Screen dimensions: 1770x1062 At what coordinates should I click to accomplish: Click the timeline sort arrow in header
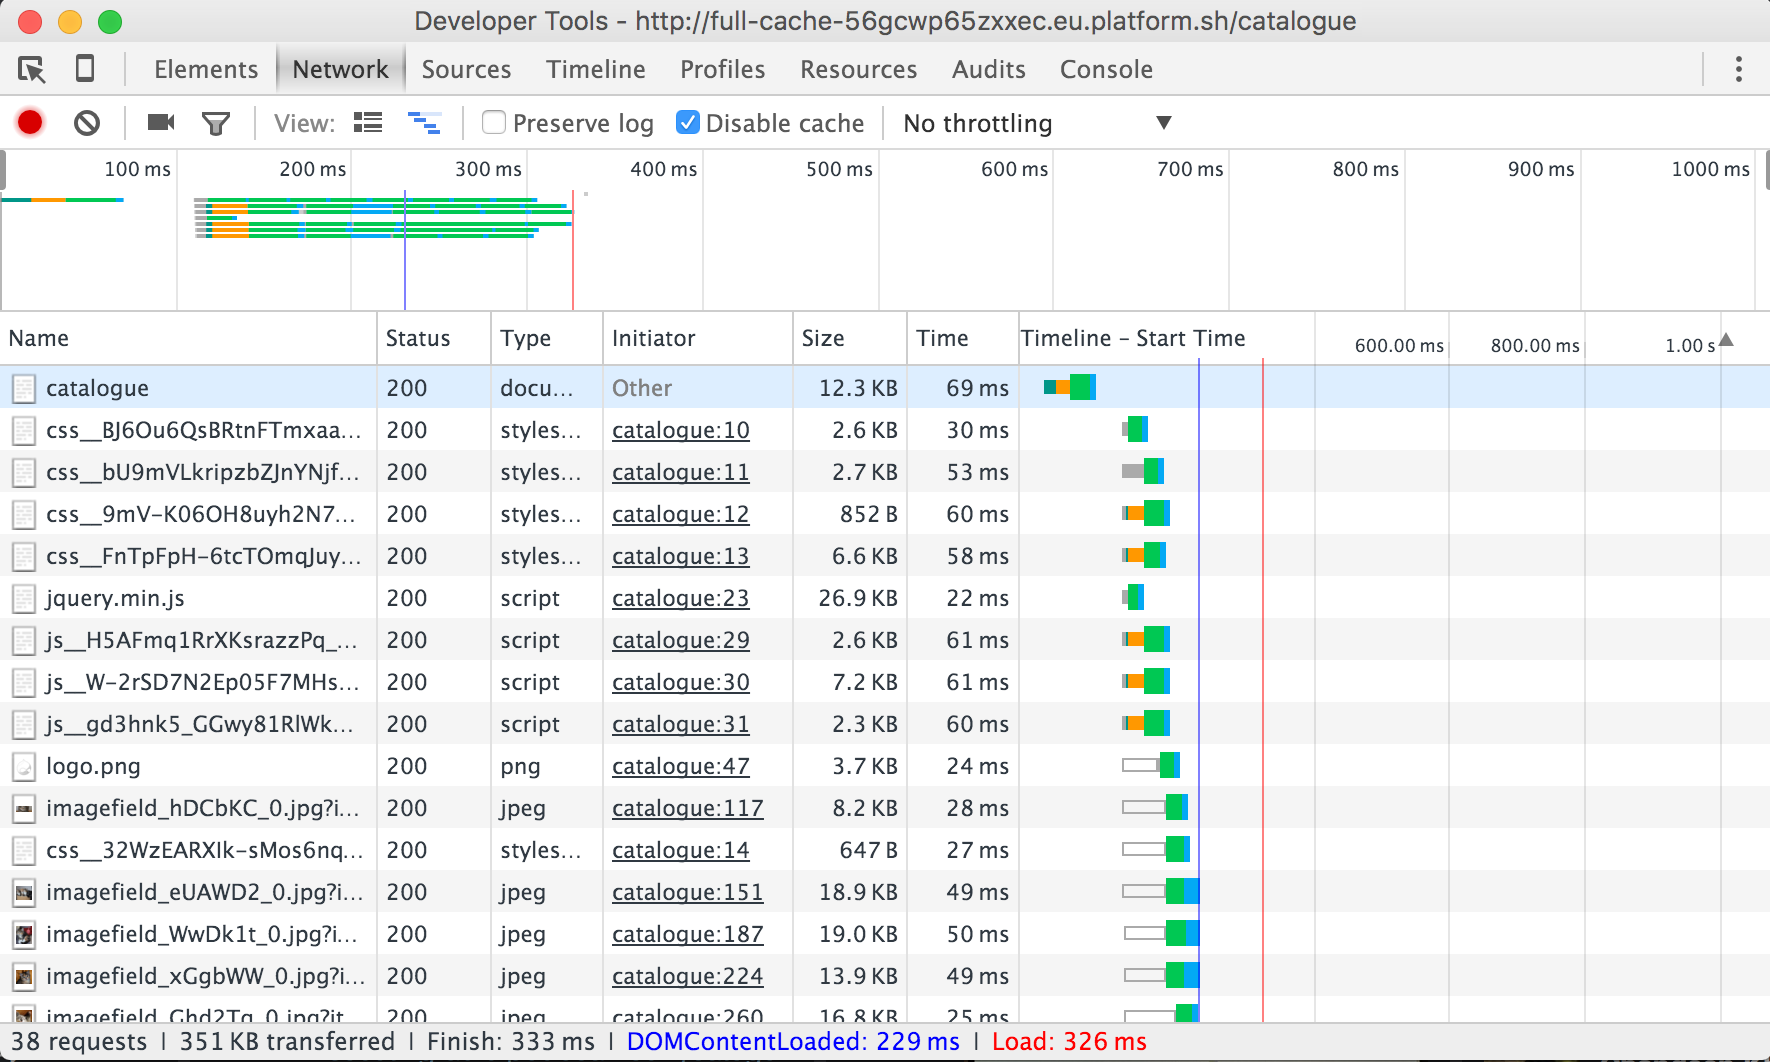(x=1726, y=340)
